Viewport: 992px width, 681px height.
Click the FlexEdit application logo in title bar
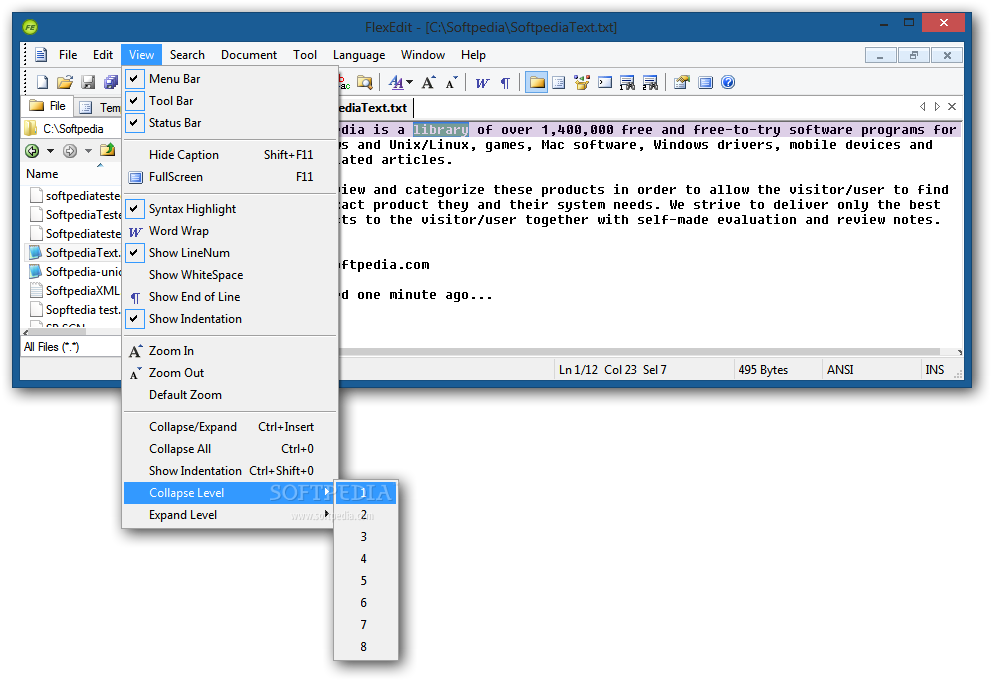30,27
